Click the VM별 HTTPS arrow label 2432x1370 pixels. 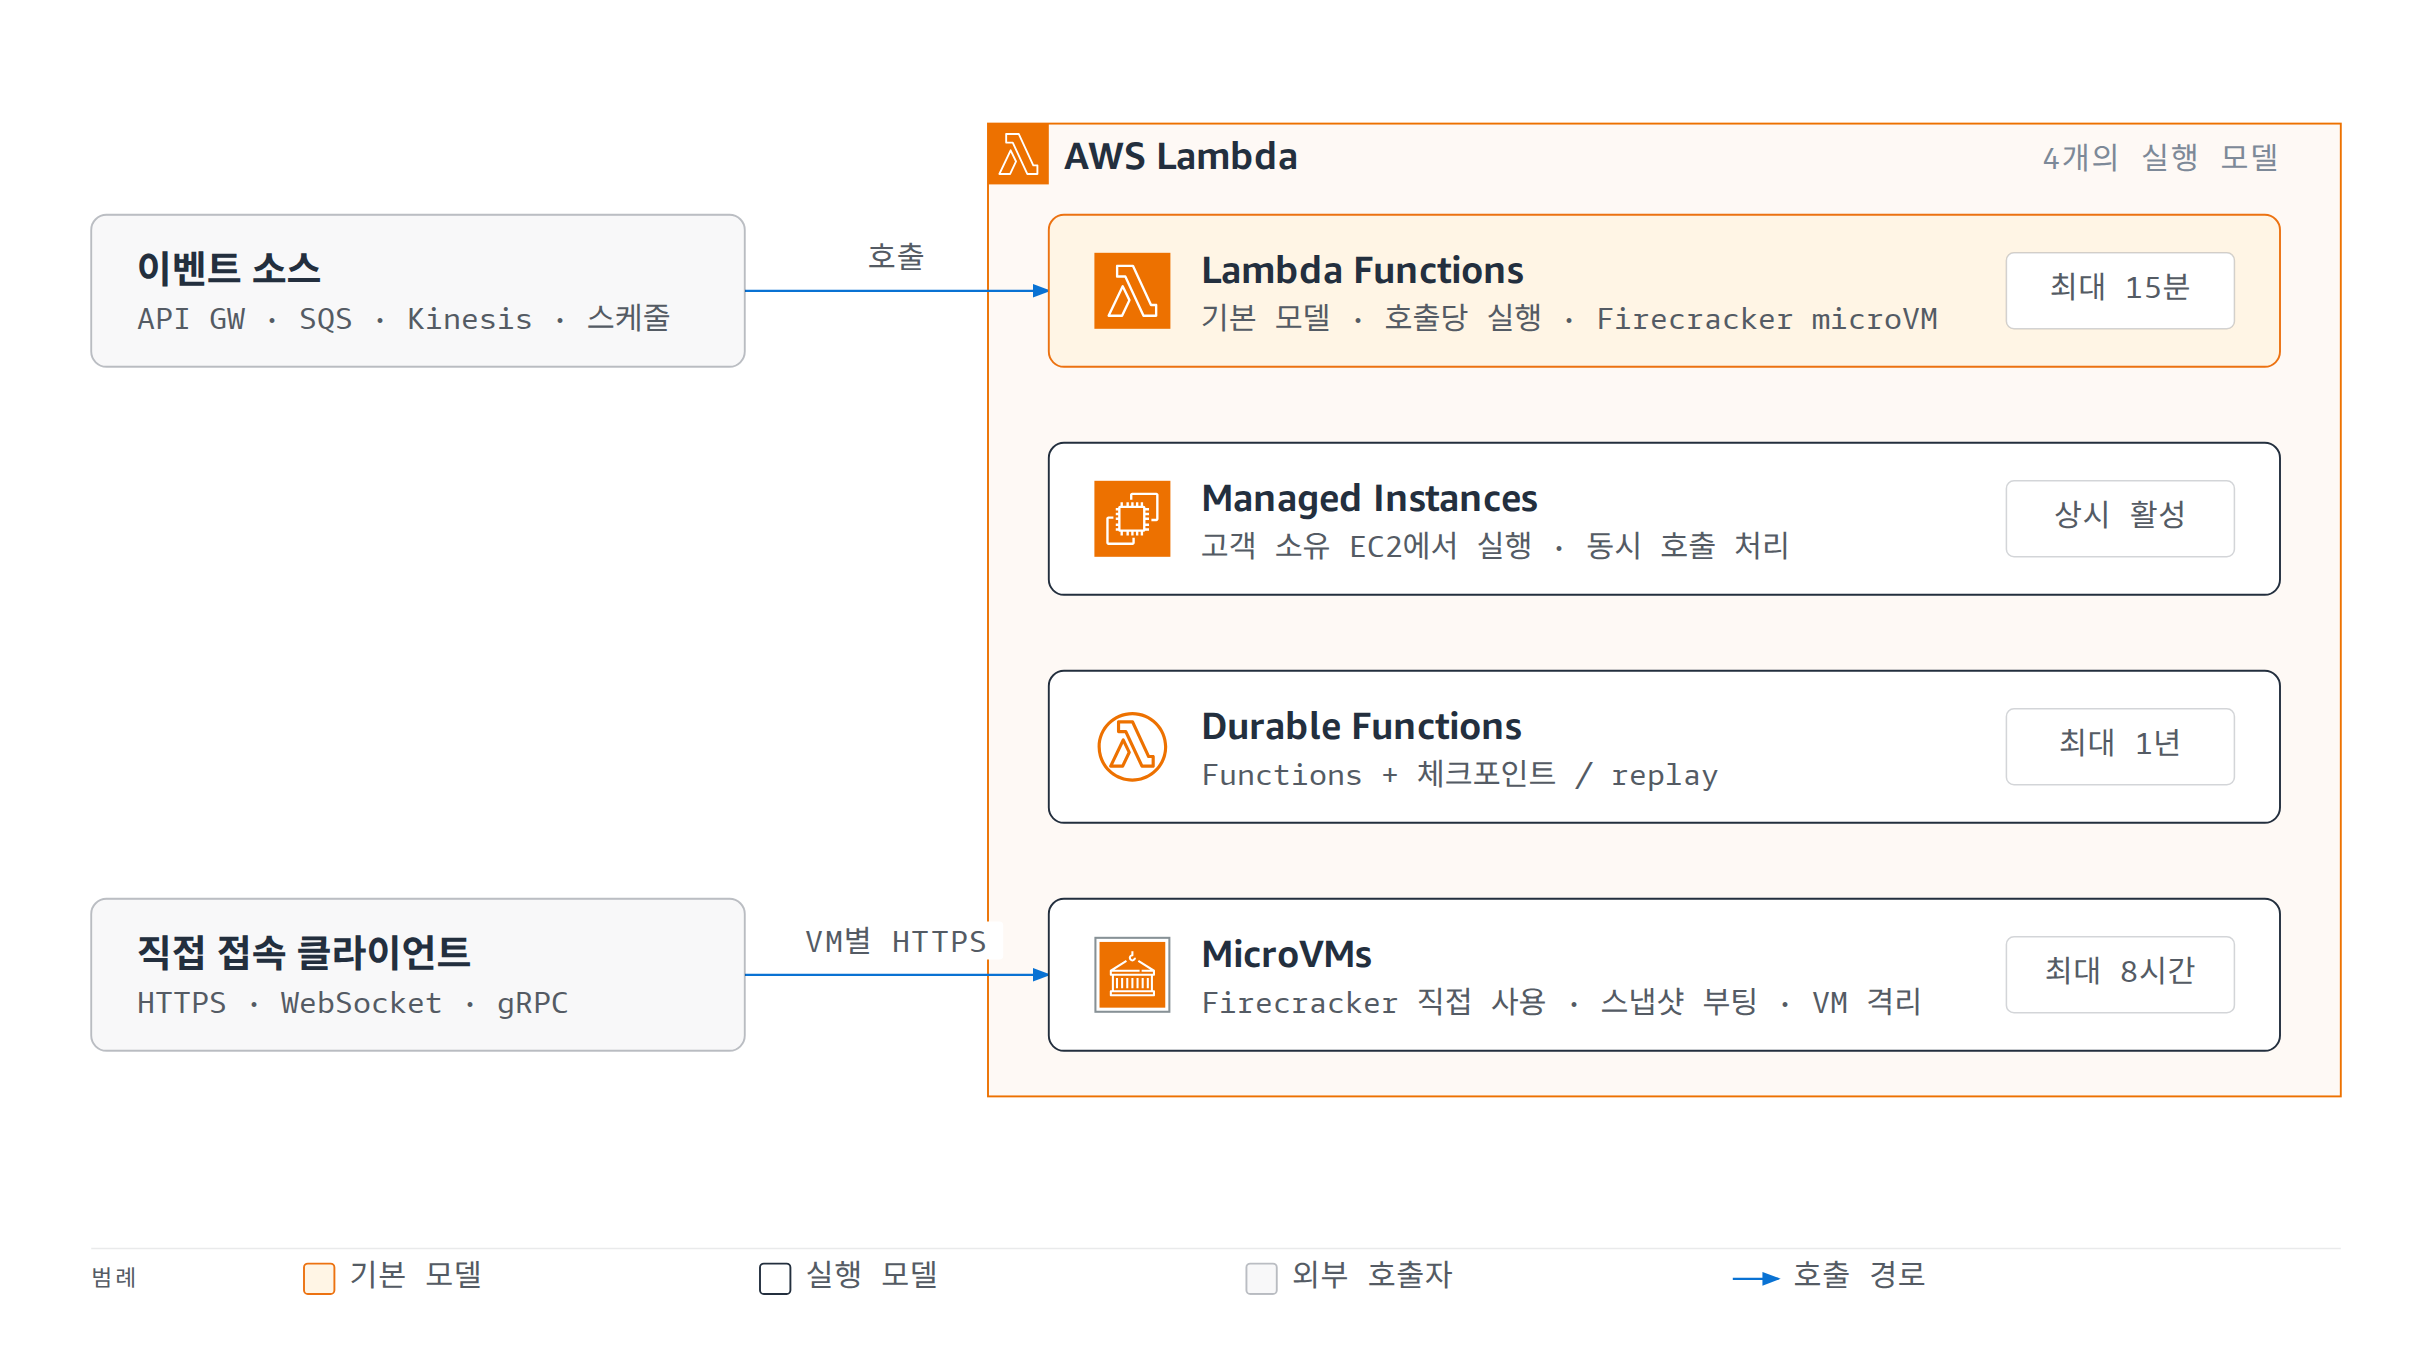(896, 941)
